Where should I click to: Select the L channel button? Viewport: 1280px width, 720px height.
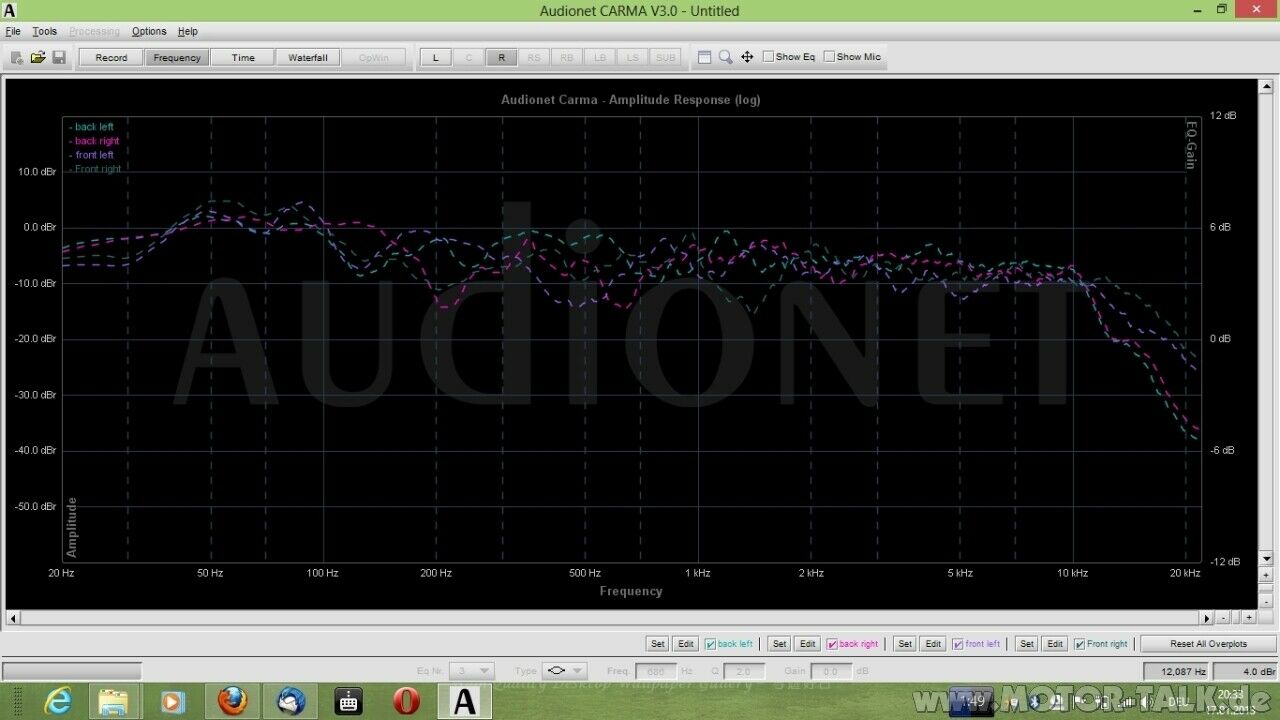point(435,57)
